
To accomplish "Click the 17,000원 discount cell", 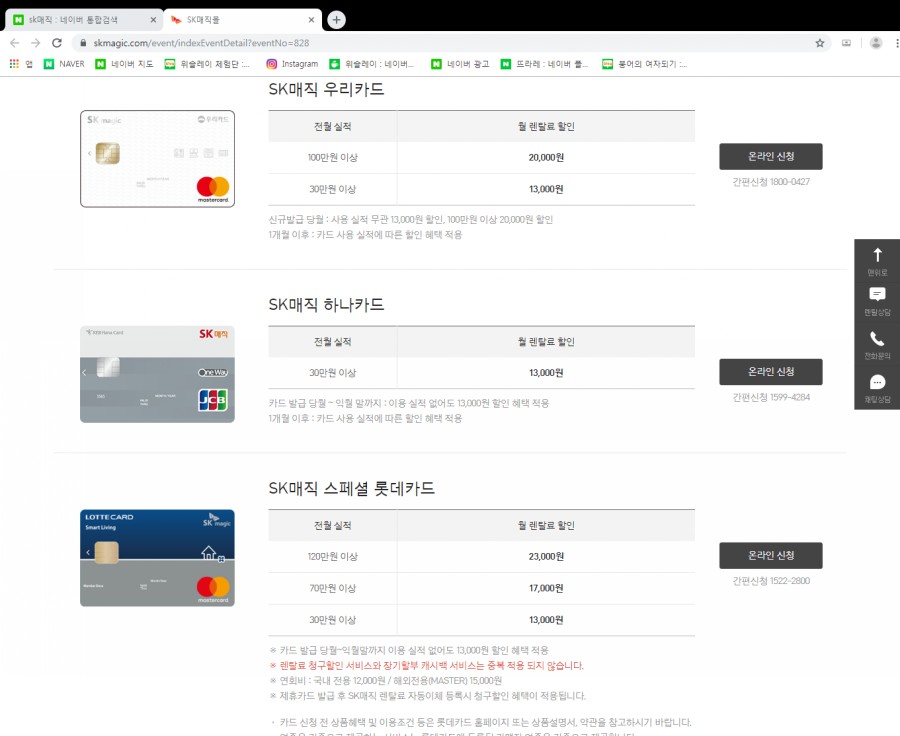I will coord(546,588).
